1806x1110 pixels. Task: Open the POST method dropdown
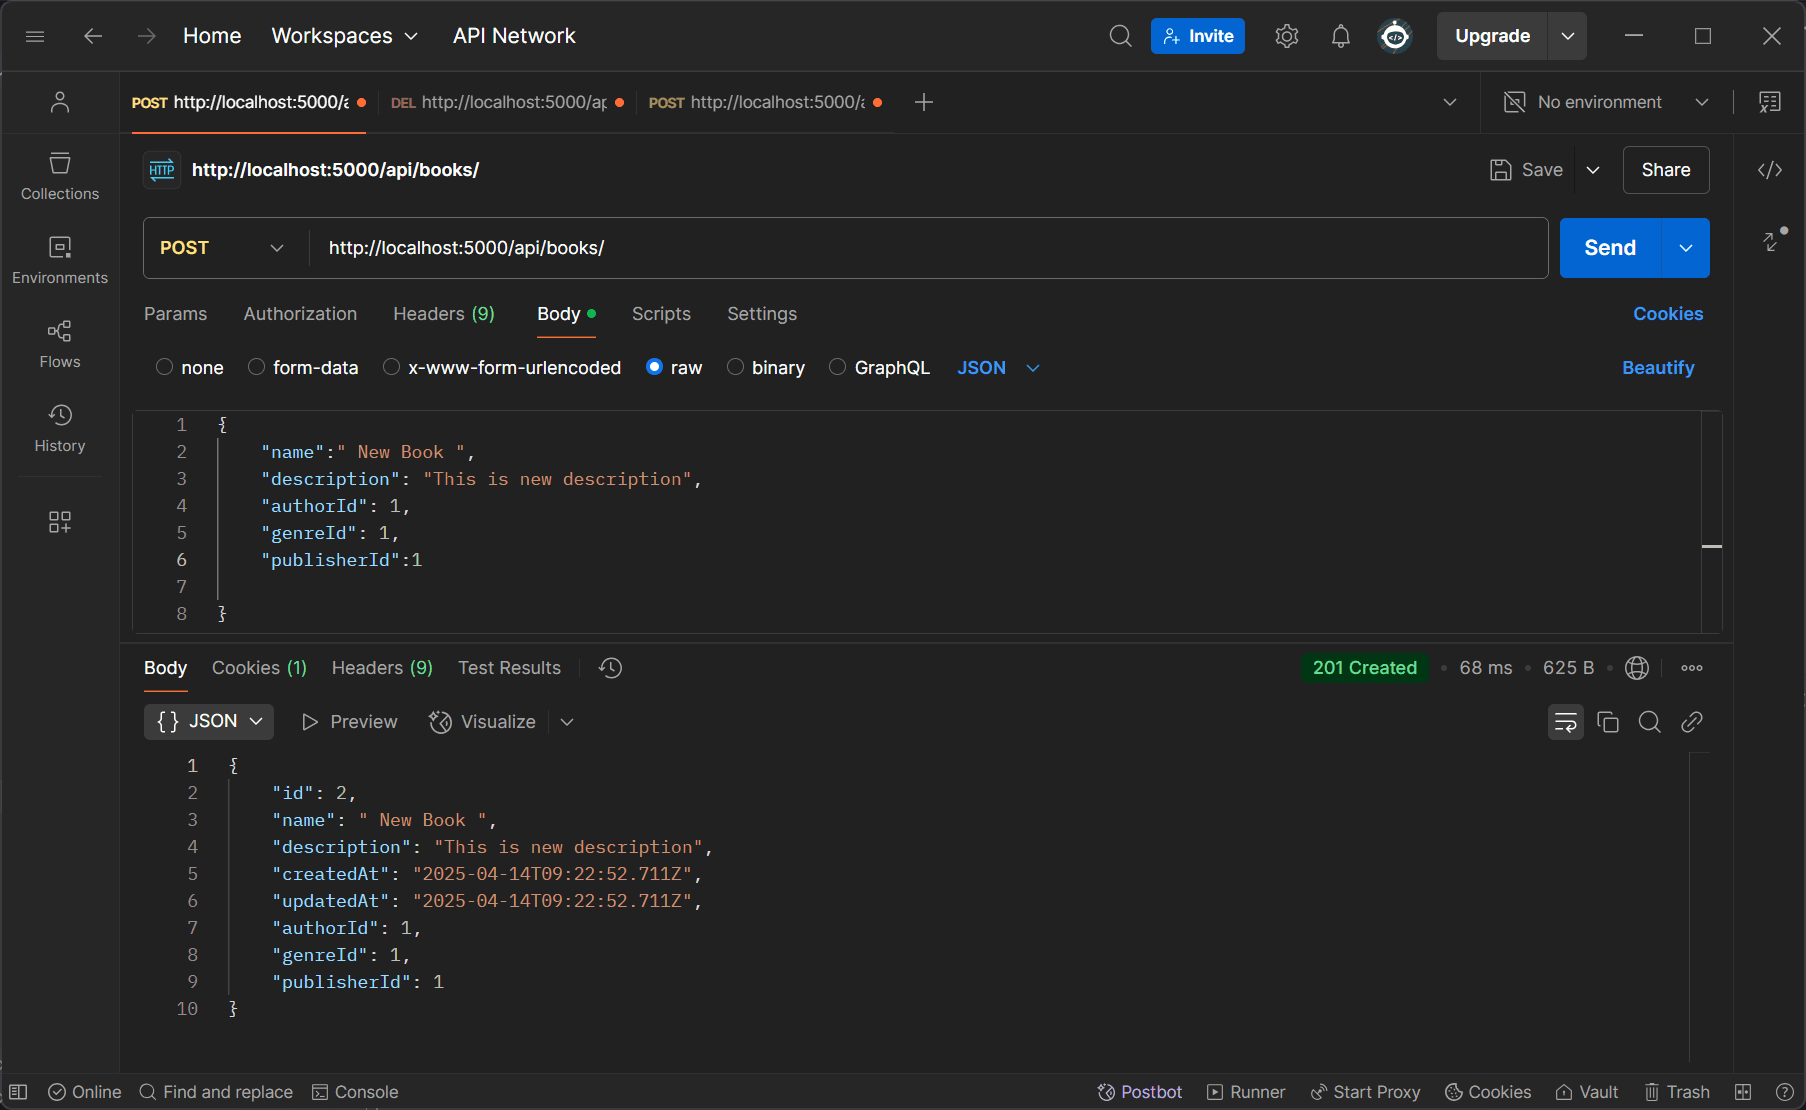pyautogui.click(x=222, y=248)
